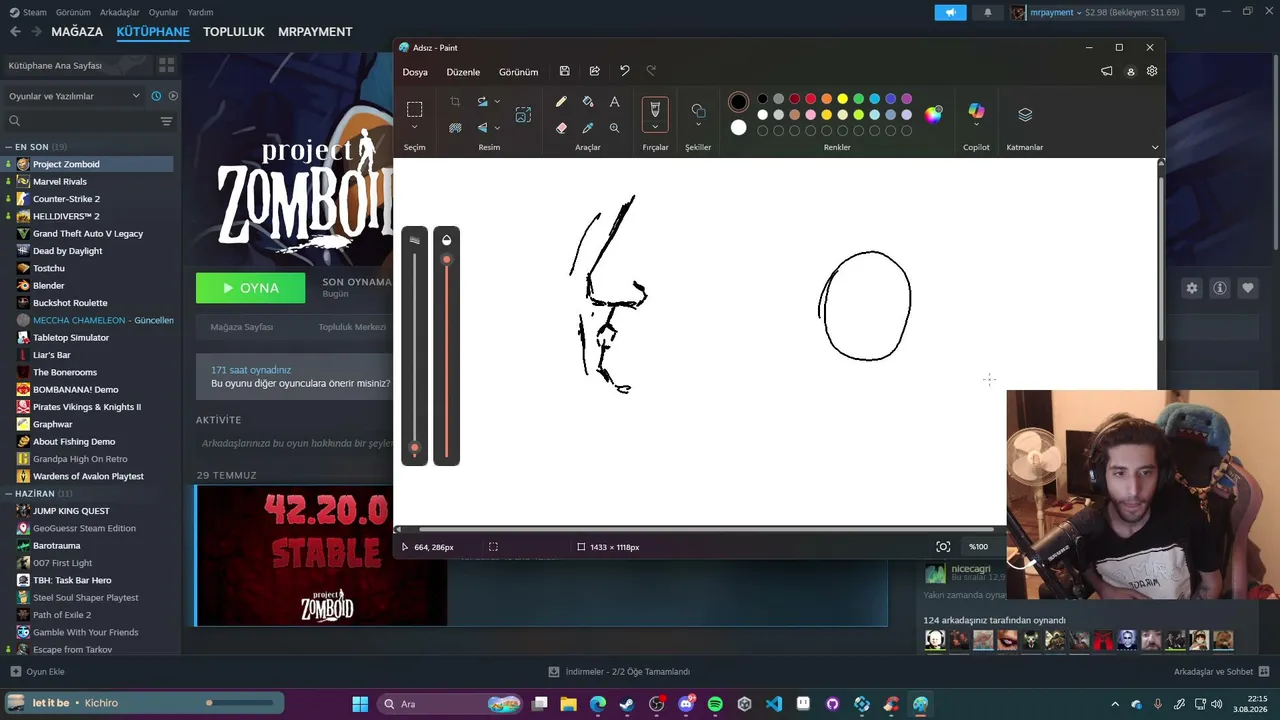The height and width of the screenshot is (720, 1280).
Task: Open the Paint Selection mode dropdown arrow
Action: tap(414, 127)
